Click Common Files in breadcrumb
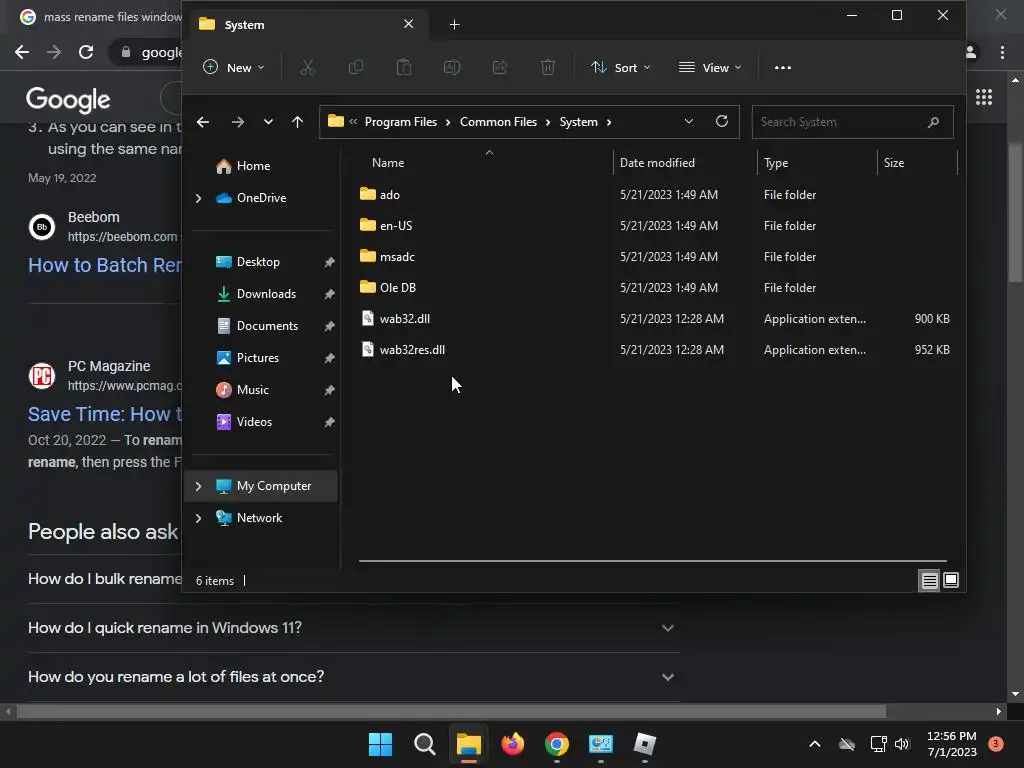The height and width of the screenshot is (768, 1024). 498,122
